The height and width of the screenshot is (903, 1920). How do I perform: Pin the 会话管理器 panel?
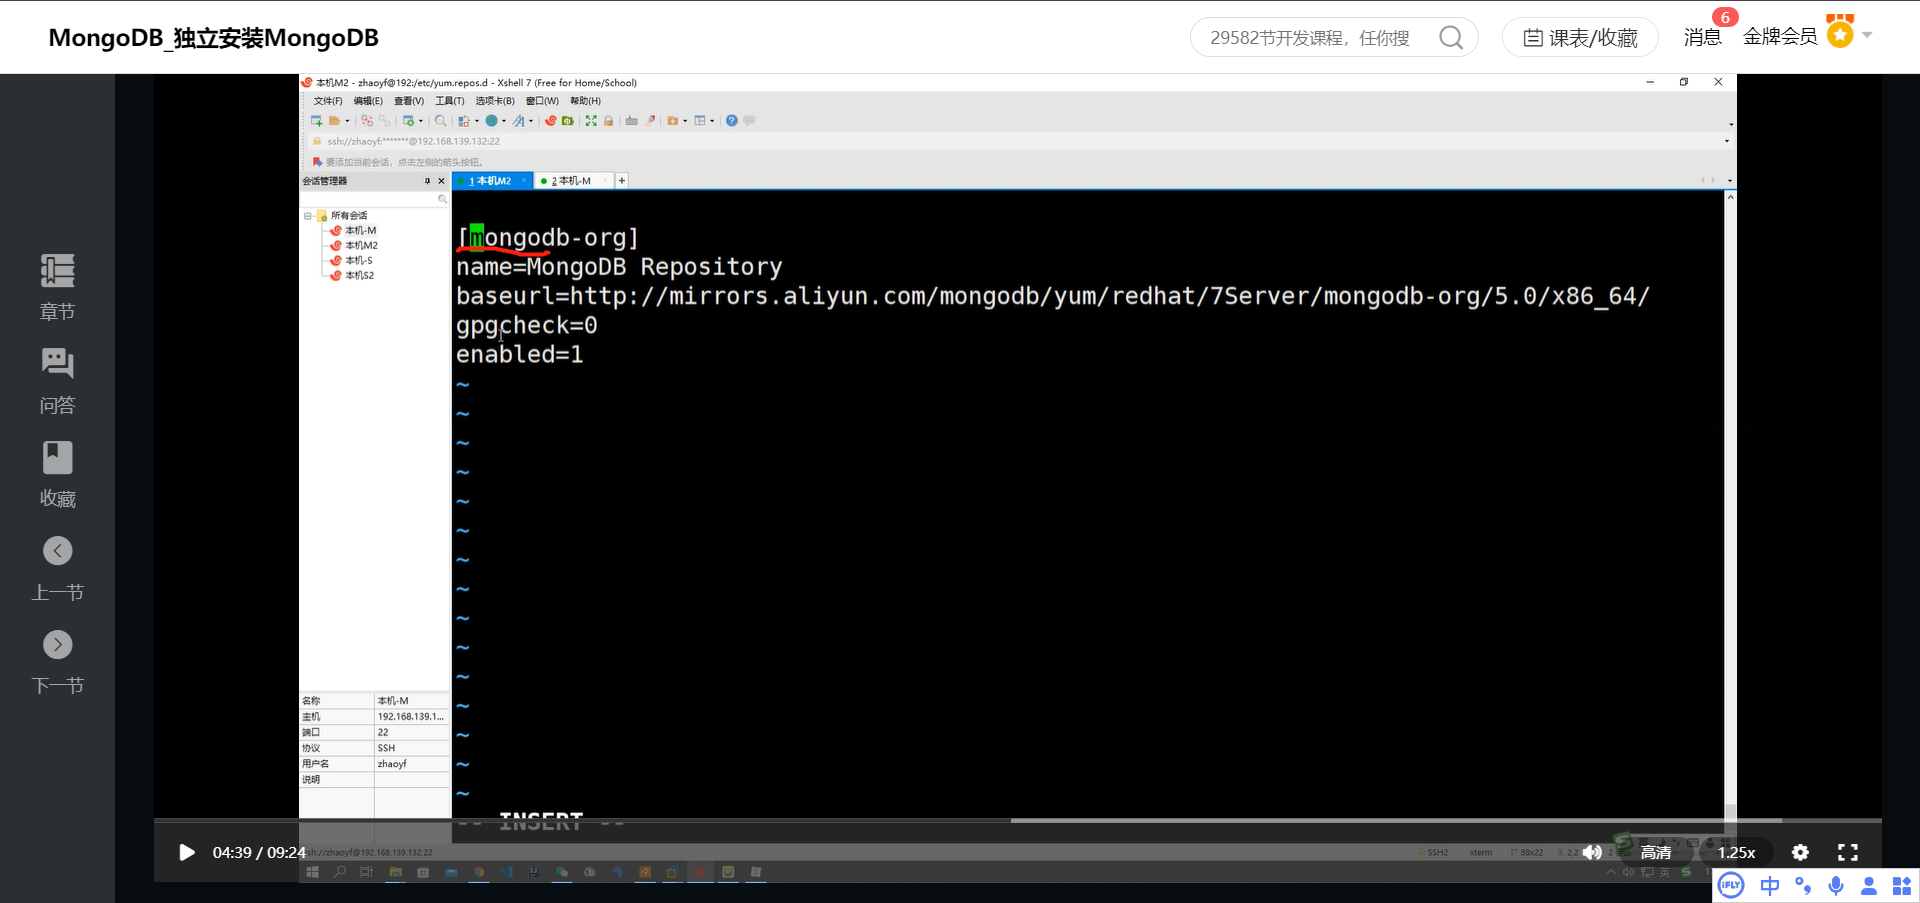pos(427,181)
